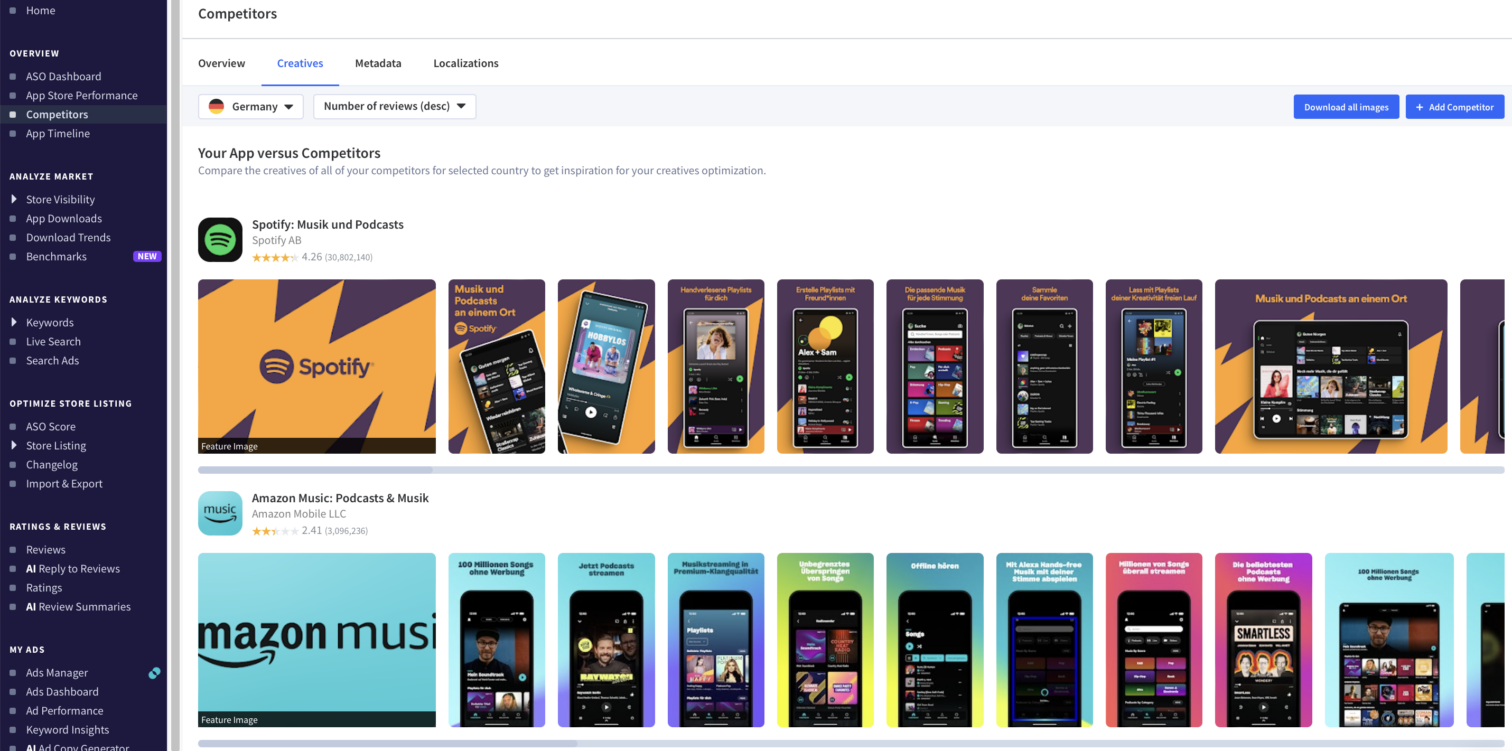This screenshot has width=1512, height=751.
Task: Click the Germany flag icon
Action: tap(216, 106)
